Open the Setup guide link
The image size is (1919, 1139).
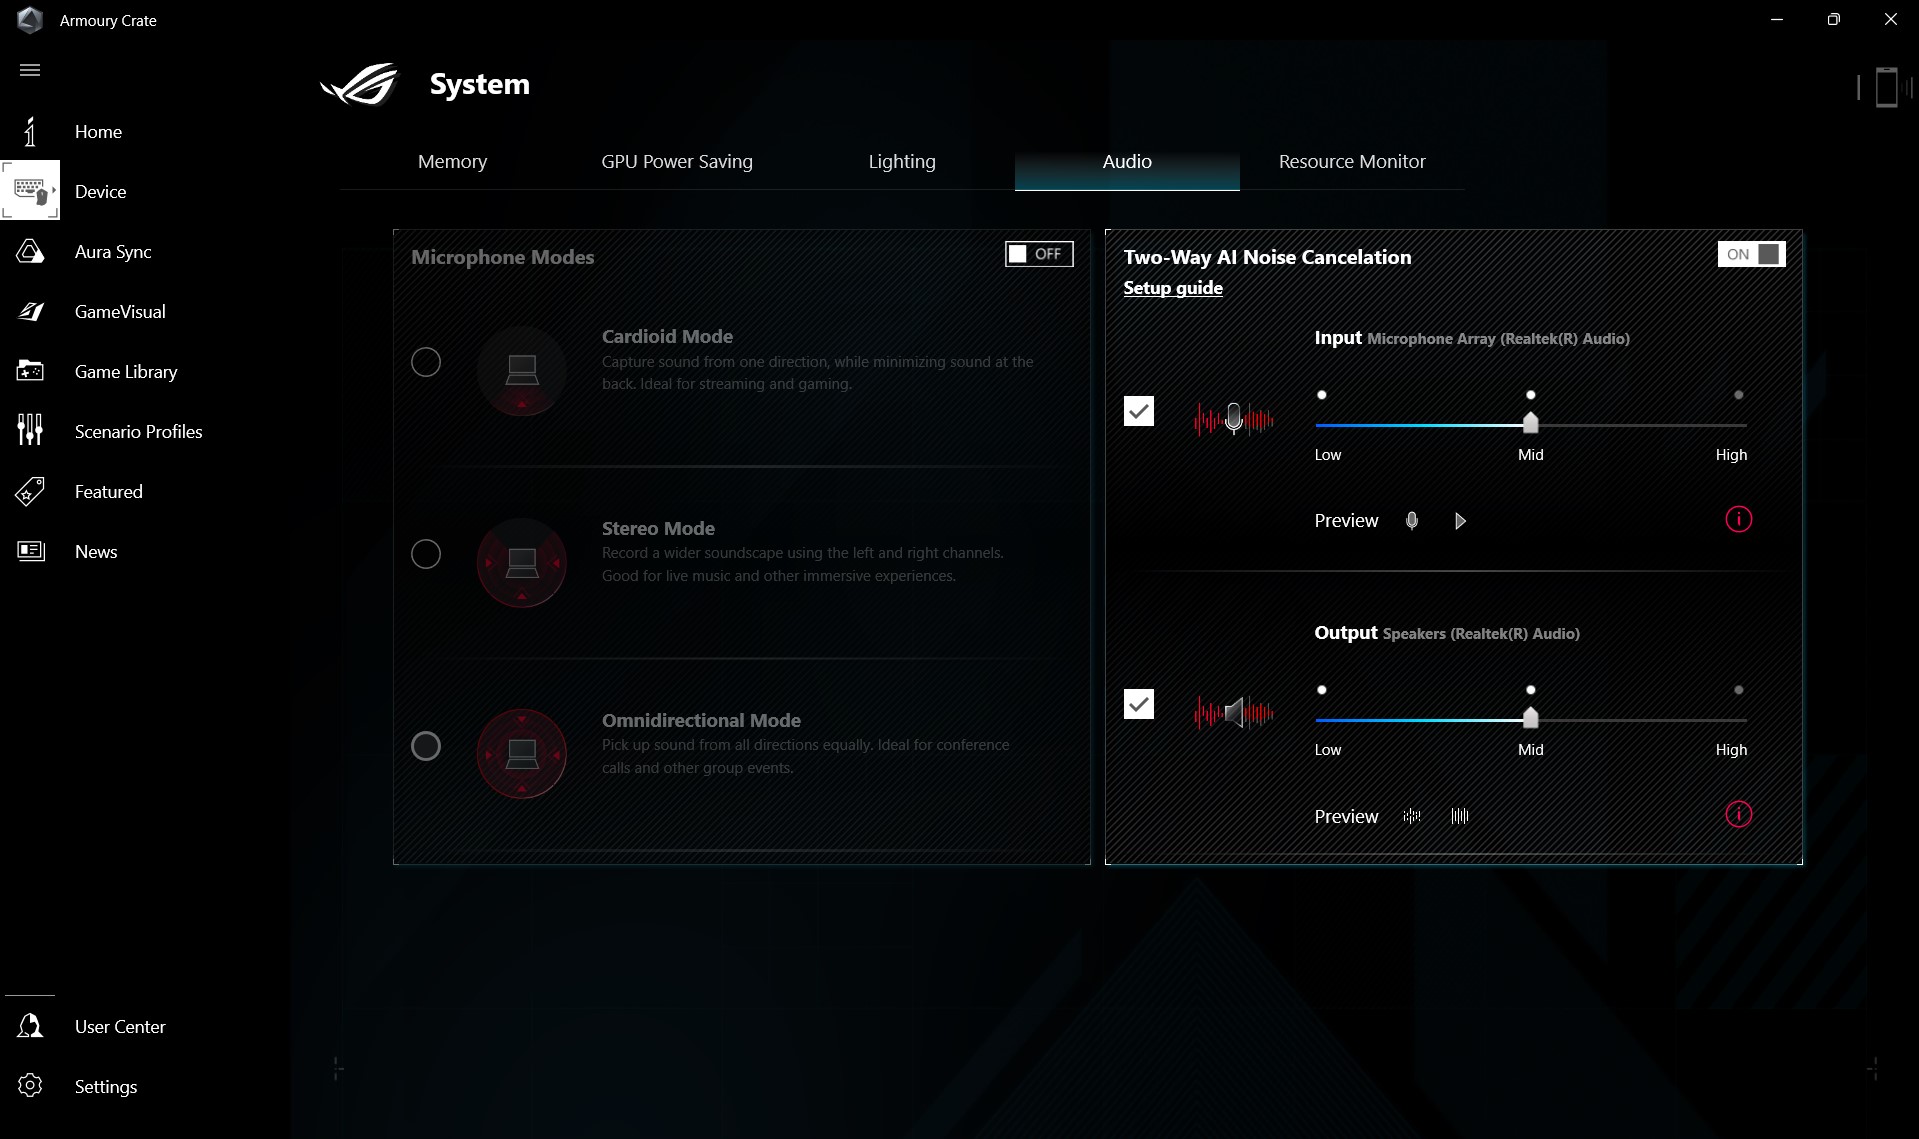1172,288
